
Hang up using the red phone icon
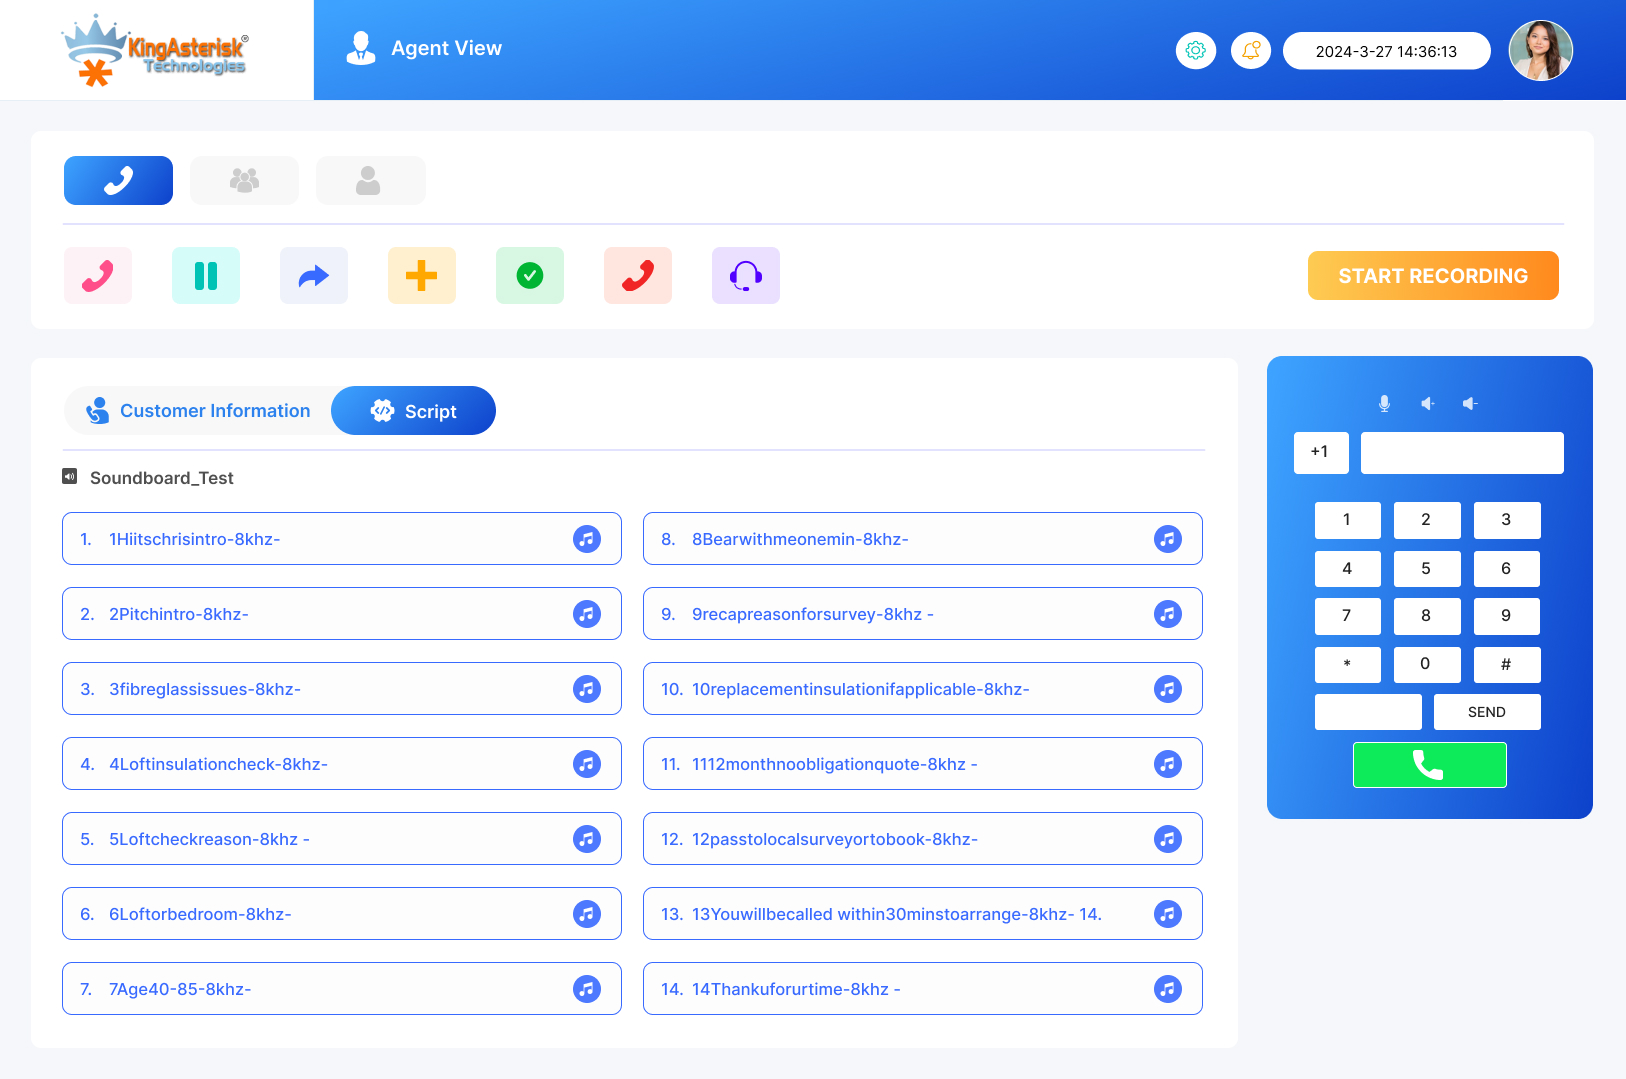(x=638, y=276)
